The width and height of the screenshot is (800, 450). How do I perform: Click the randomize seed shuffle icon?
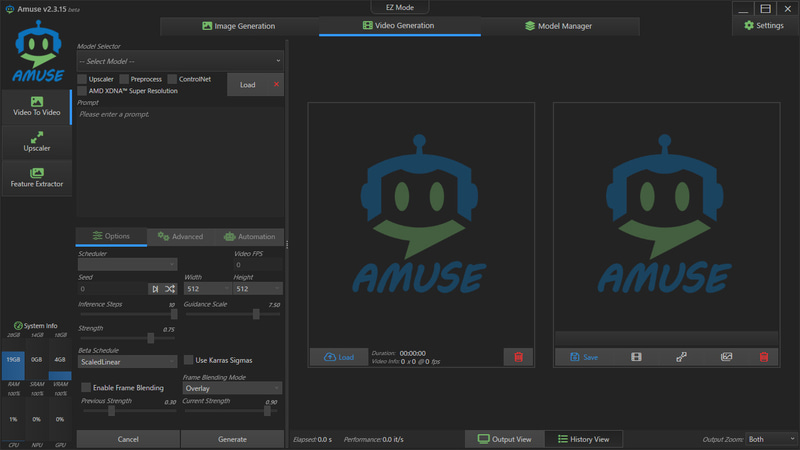170,289
